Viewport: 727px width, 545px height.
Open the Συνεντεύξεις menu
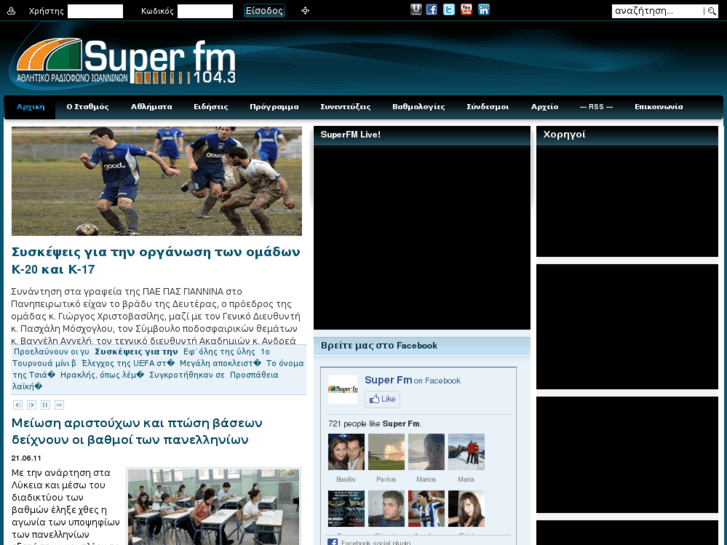(x=345, y=107)
